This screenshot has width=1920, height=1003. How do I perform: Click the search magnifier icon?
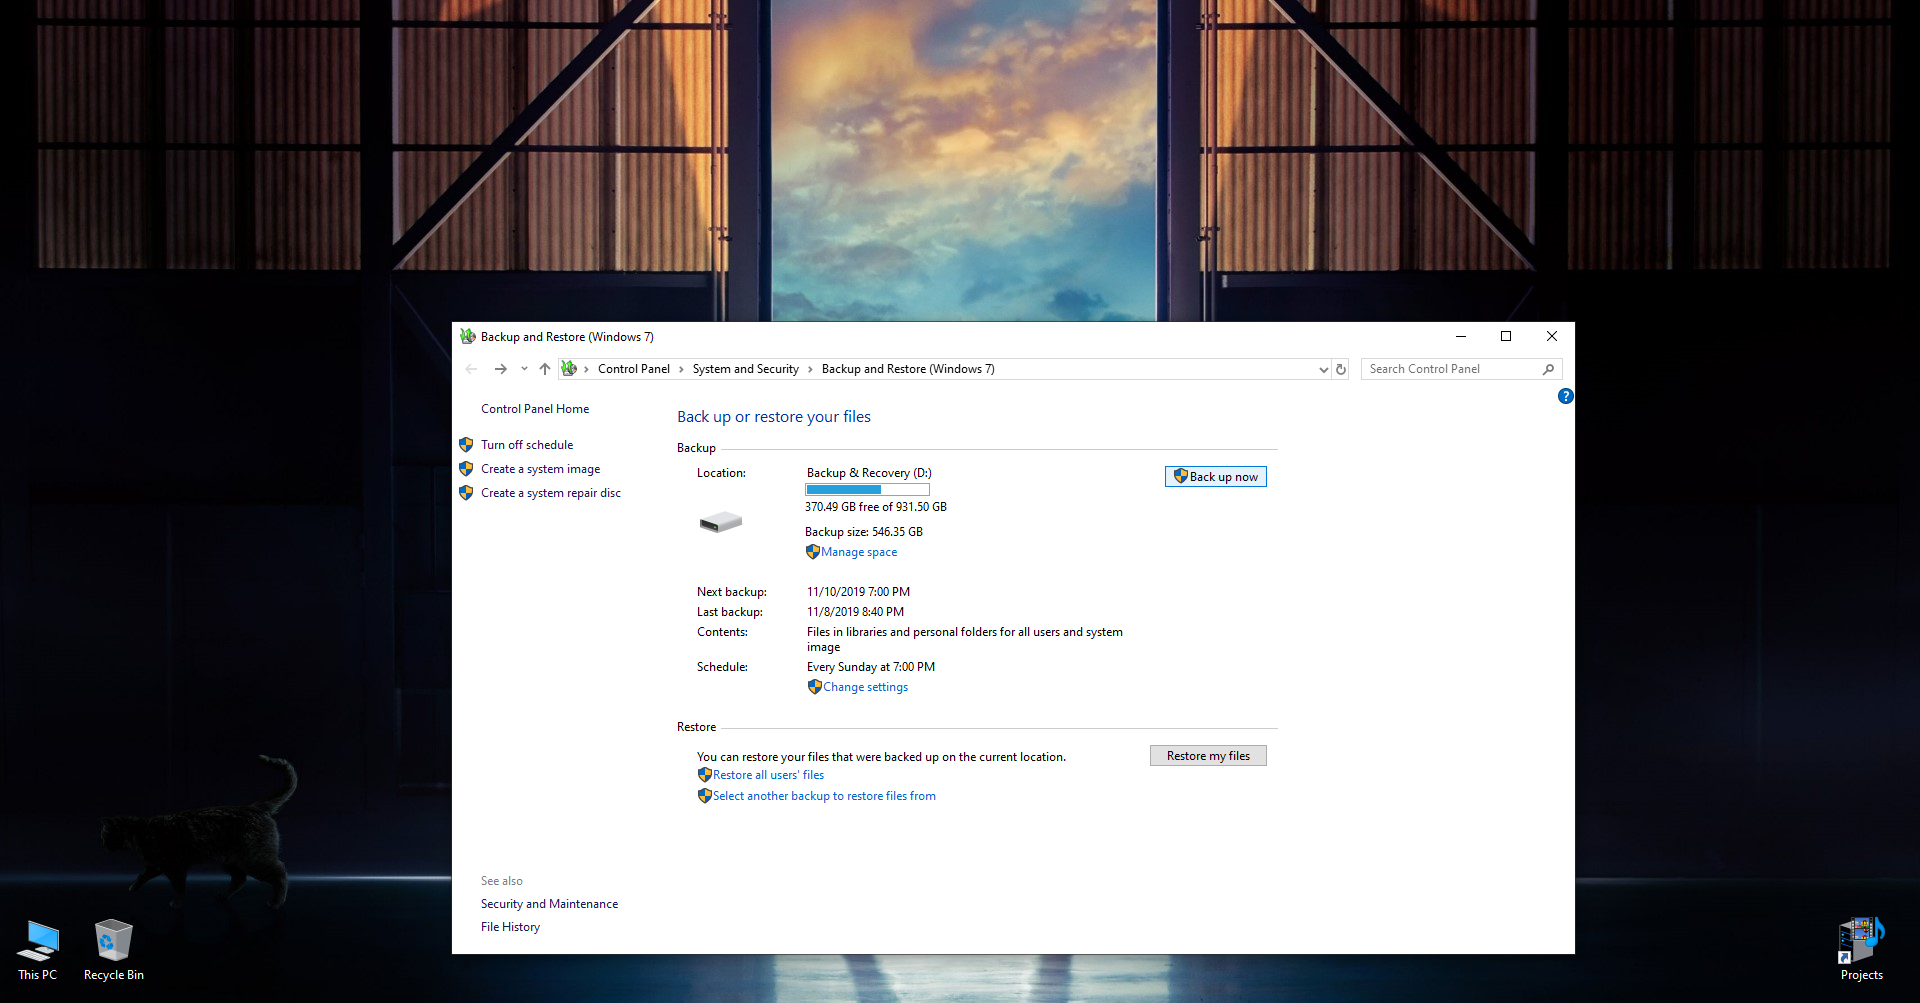1548,369
